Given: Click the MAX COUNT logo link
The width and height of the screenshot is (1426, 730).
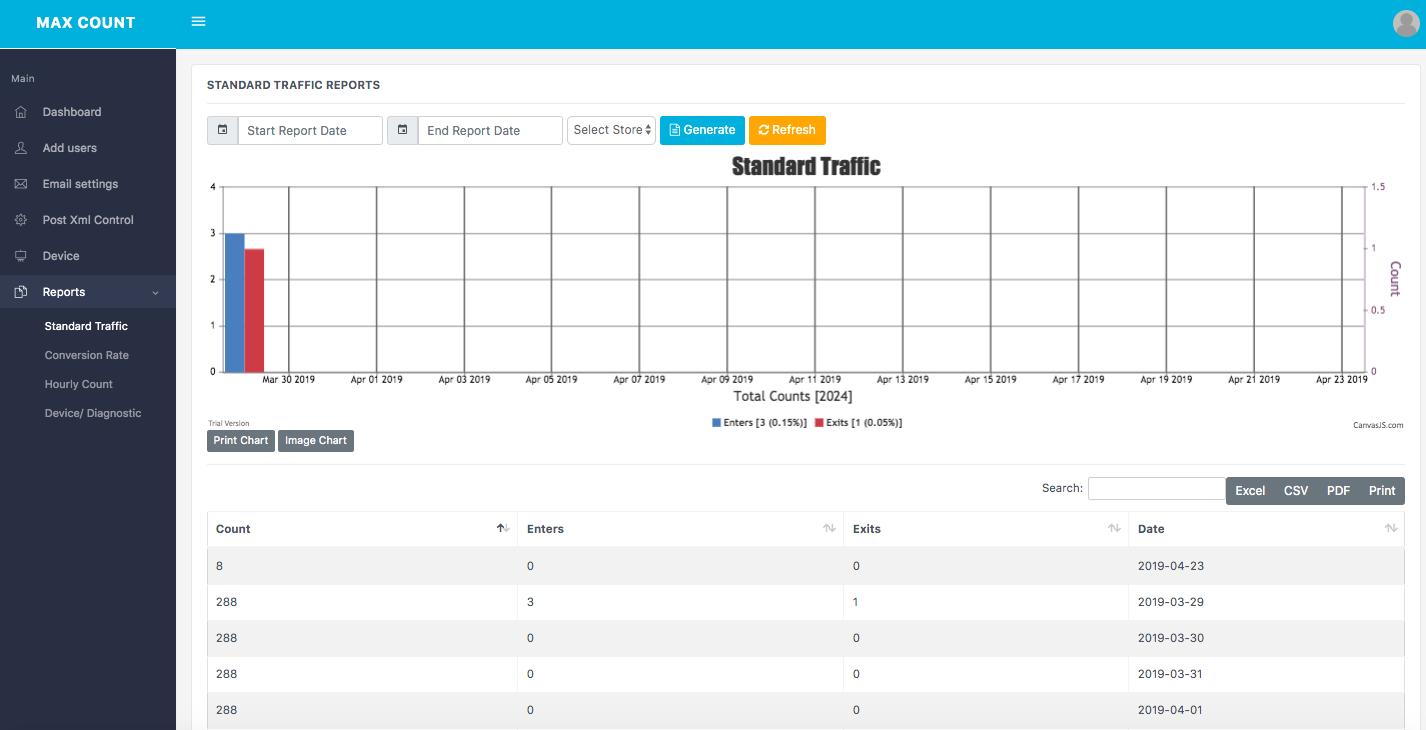Looking at the screenshot, I should [86, 23].
